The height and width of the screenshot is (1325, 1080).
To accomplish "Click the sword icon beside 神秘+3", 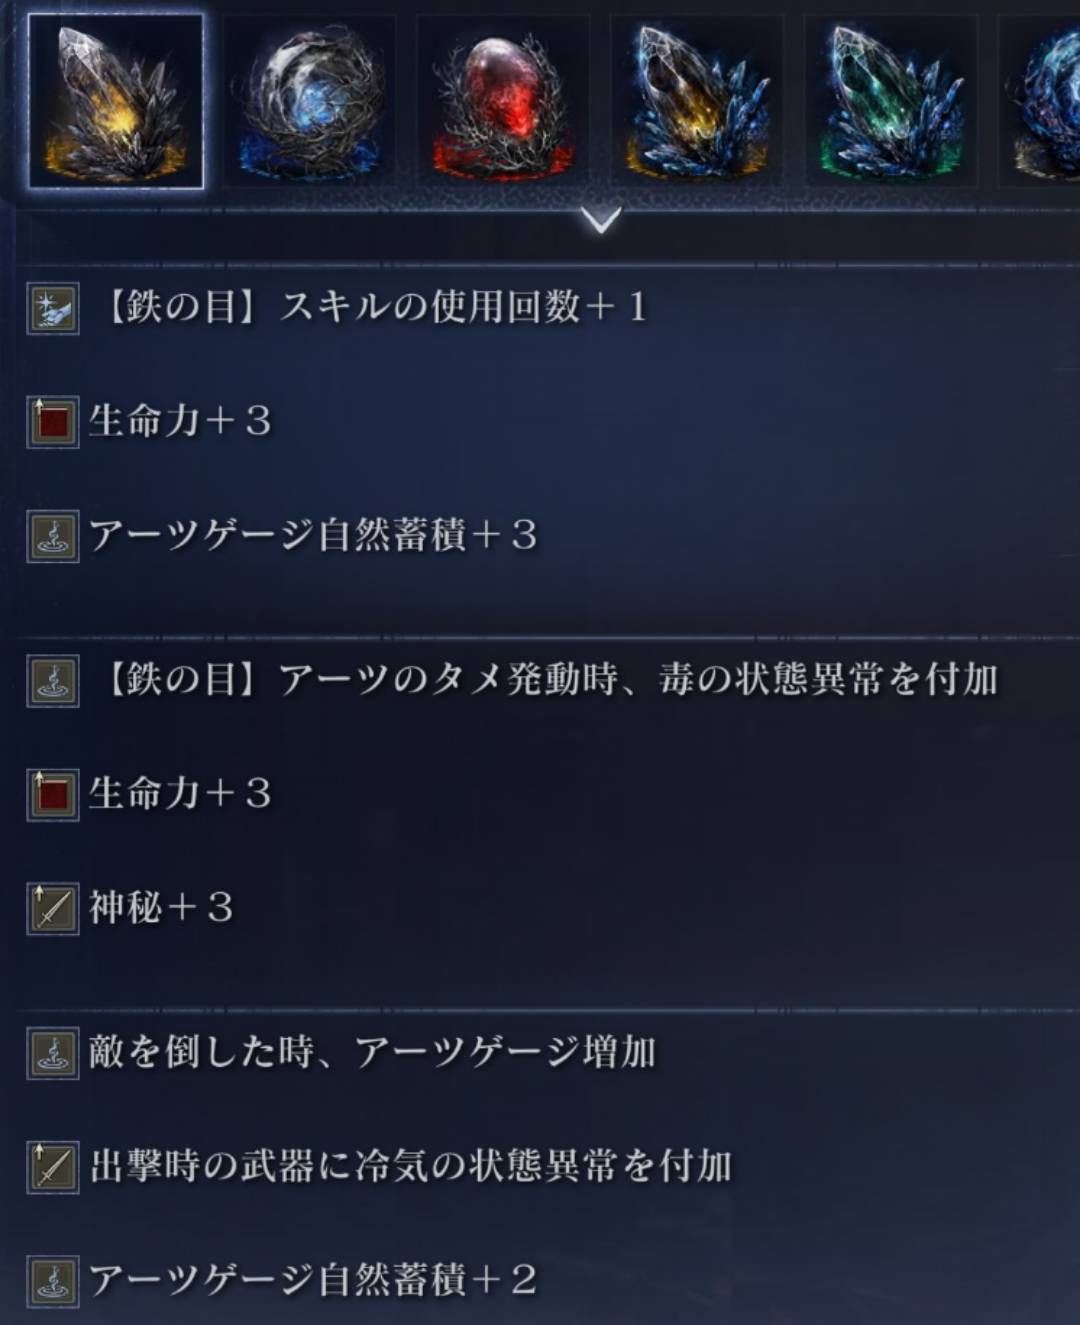I will 53,908.
